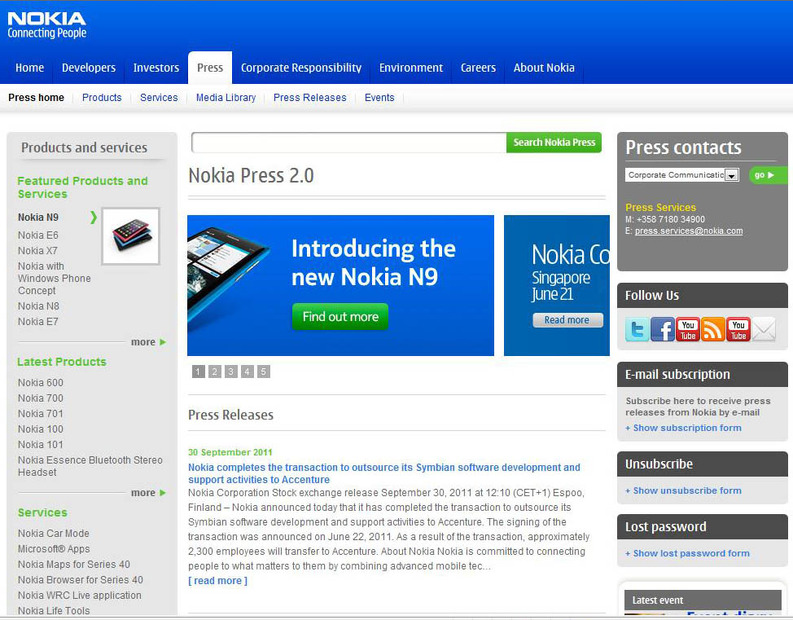This screenshot has height=620, width=793.
Task: Focus the press search input field
Action: click(349, 143)
